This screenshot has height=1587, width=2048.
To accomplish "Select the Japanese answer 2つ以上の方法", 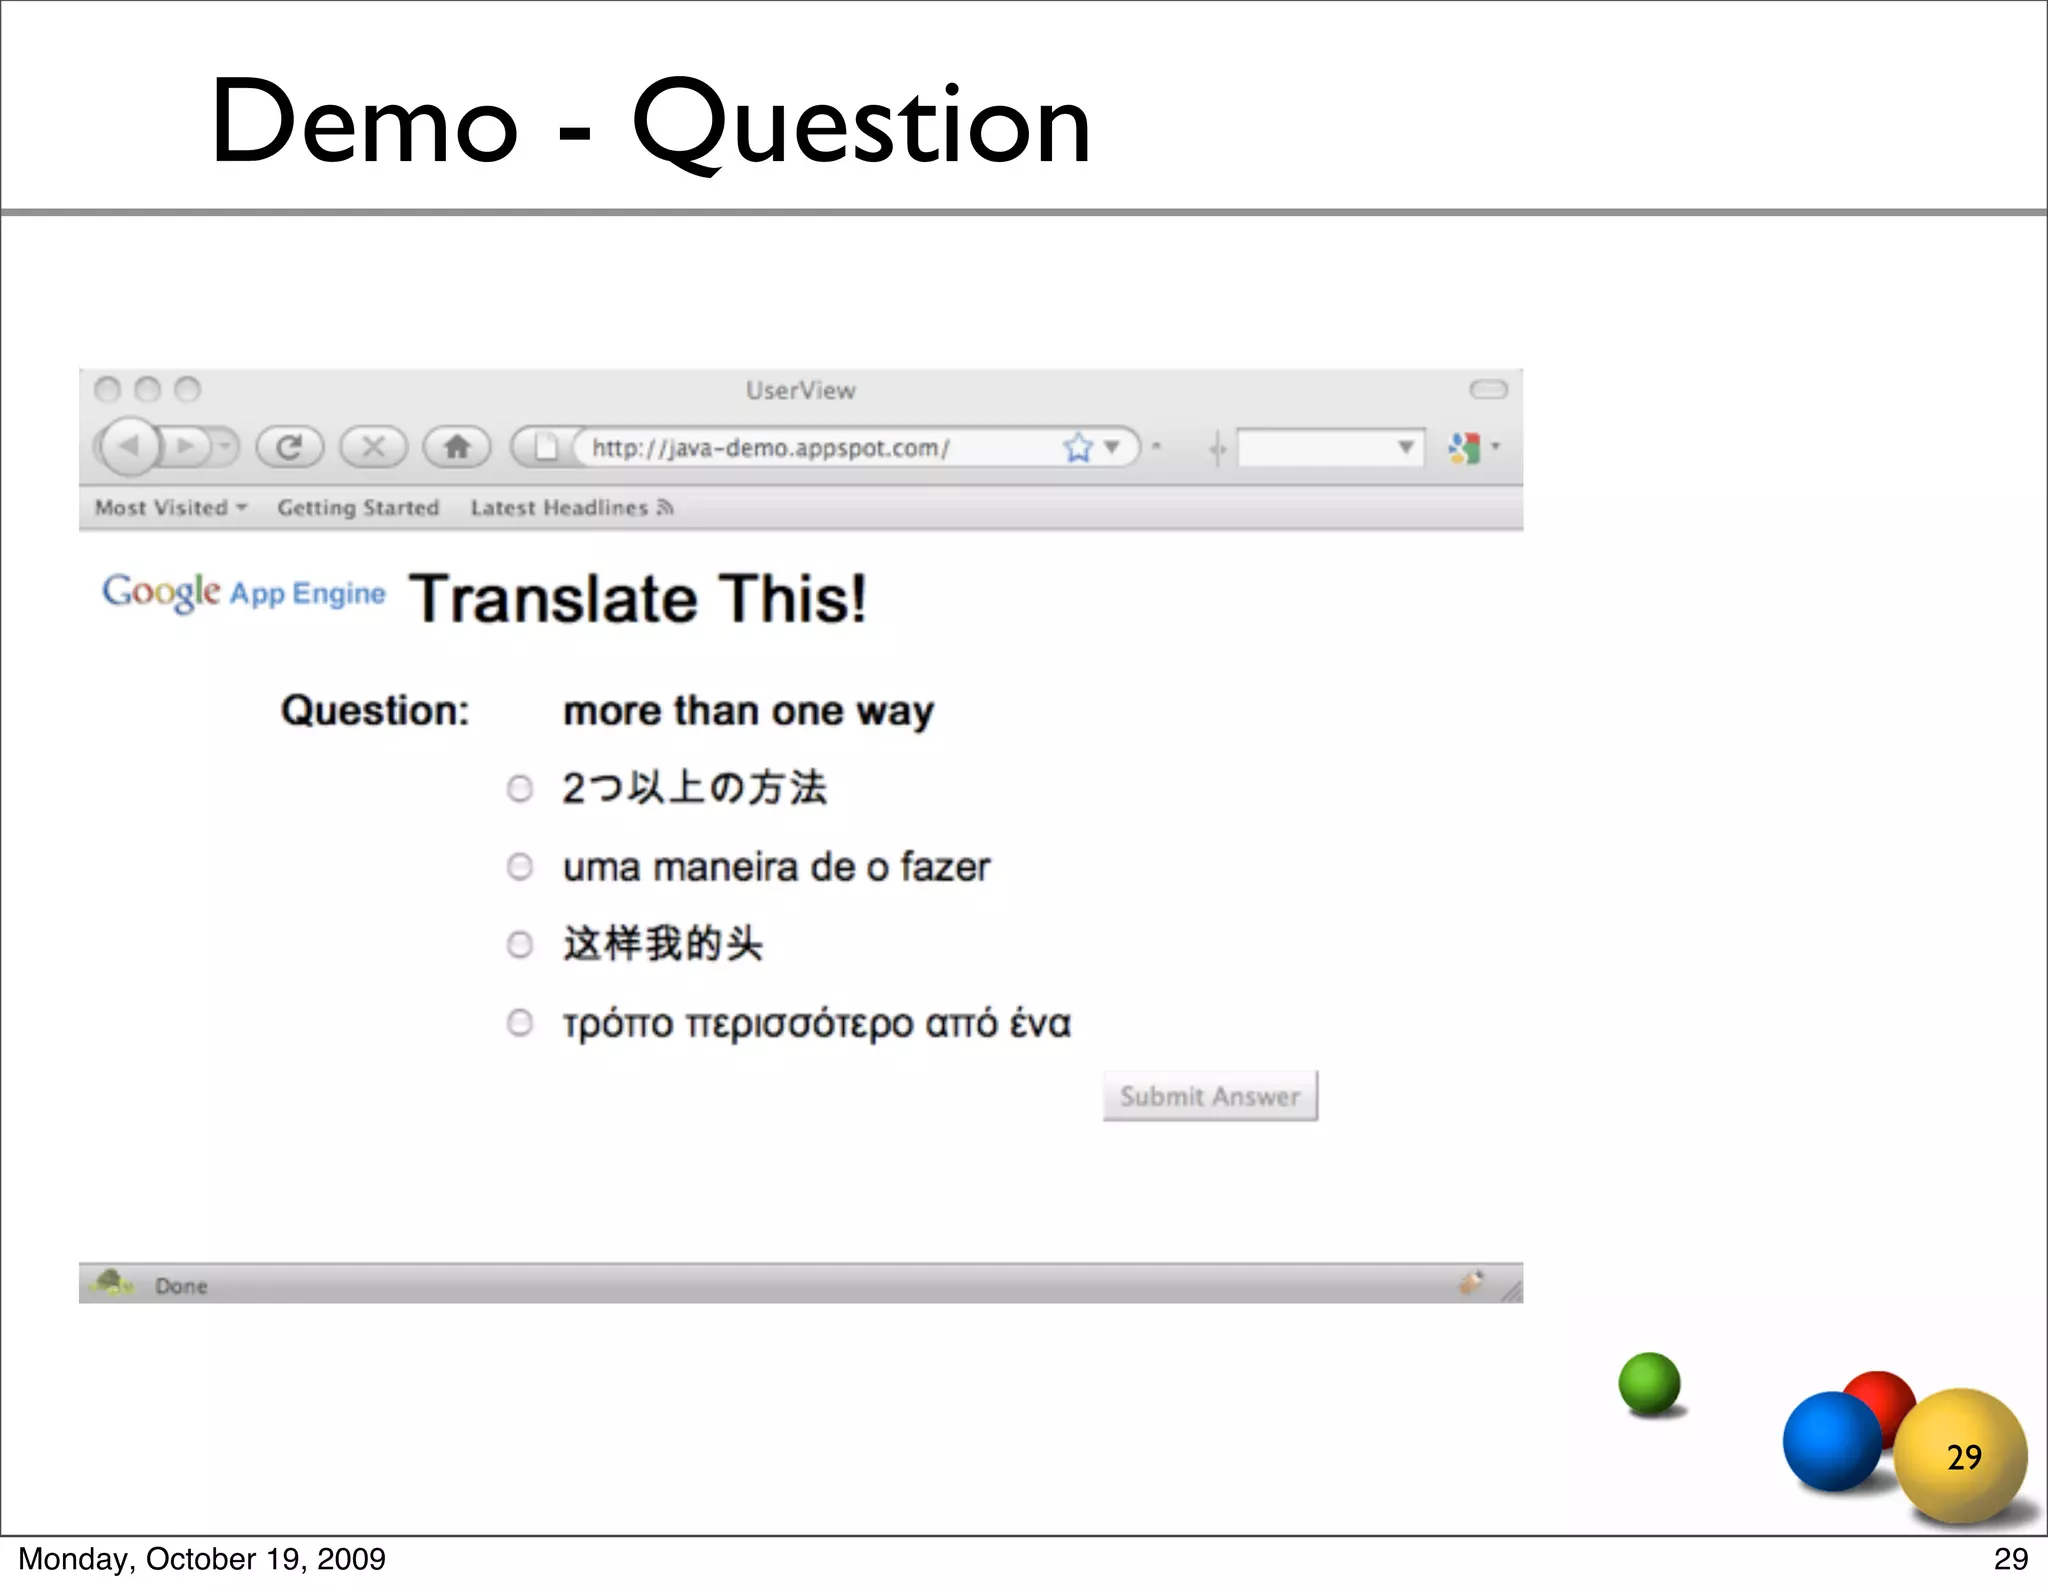I will coord(519,789).
